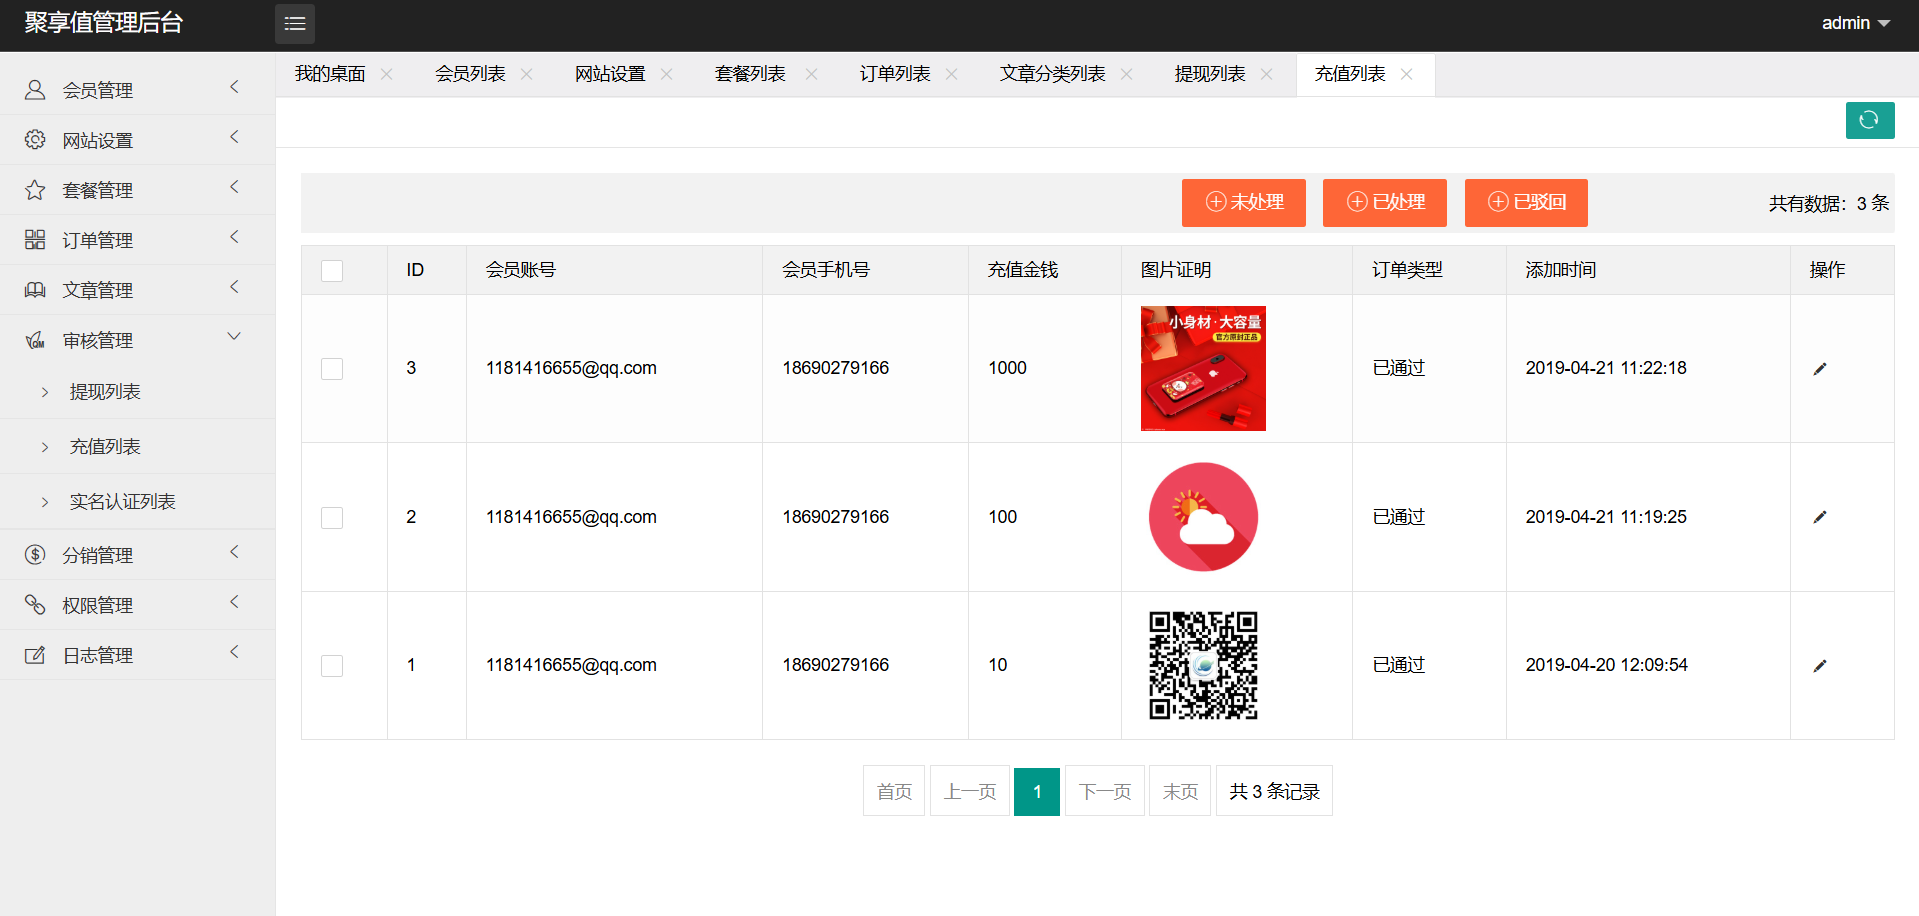
Task: Click the 已驳回 filter button
Action: coord(1525,202)
